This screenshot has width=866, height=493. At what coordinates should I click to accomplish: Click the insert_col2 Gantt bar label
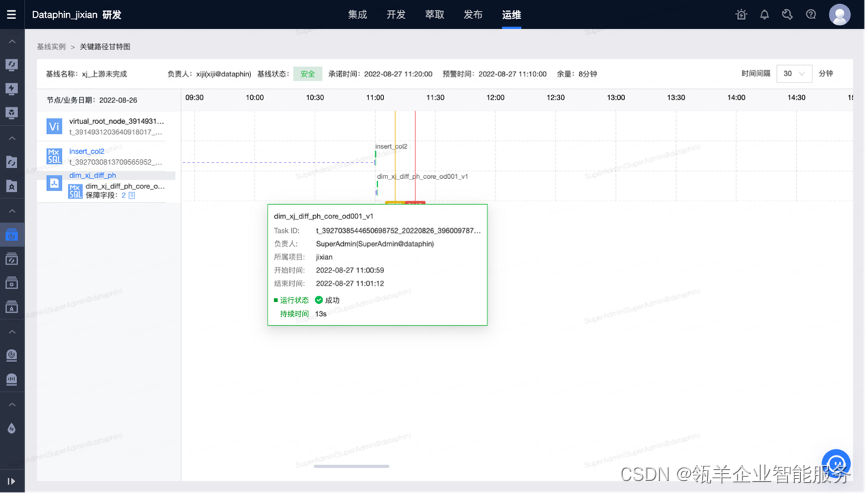coord(391,146)
